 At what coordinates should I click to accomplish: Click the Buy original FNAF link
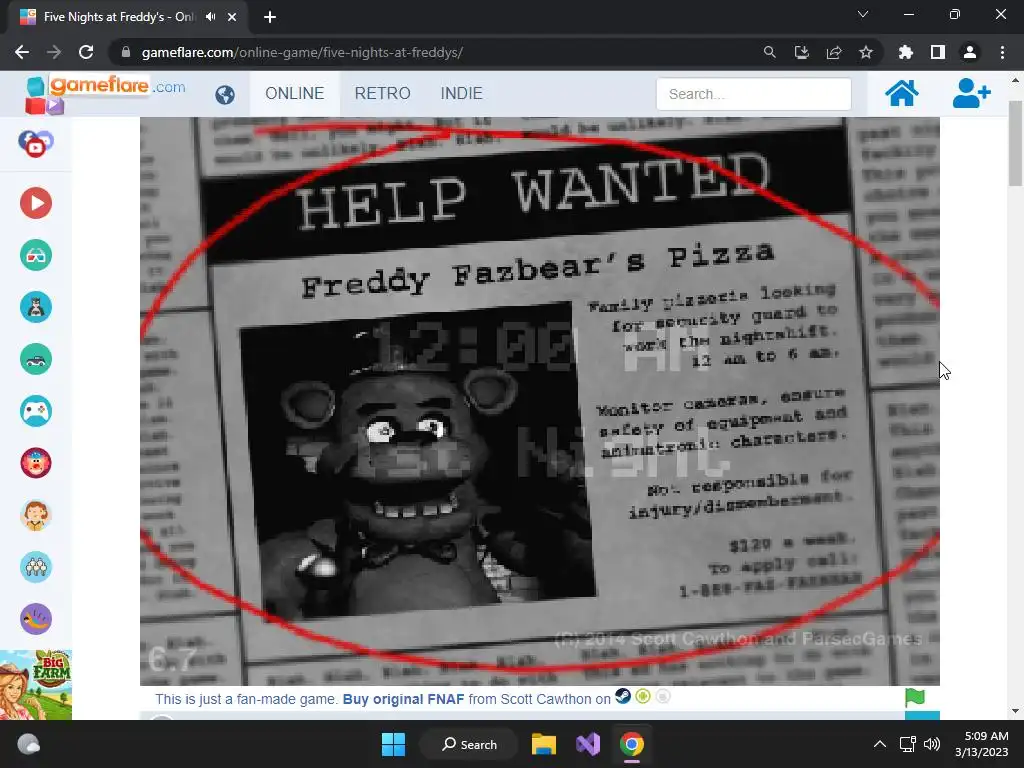coord(404,699)
